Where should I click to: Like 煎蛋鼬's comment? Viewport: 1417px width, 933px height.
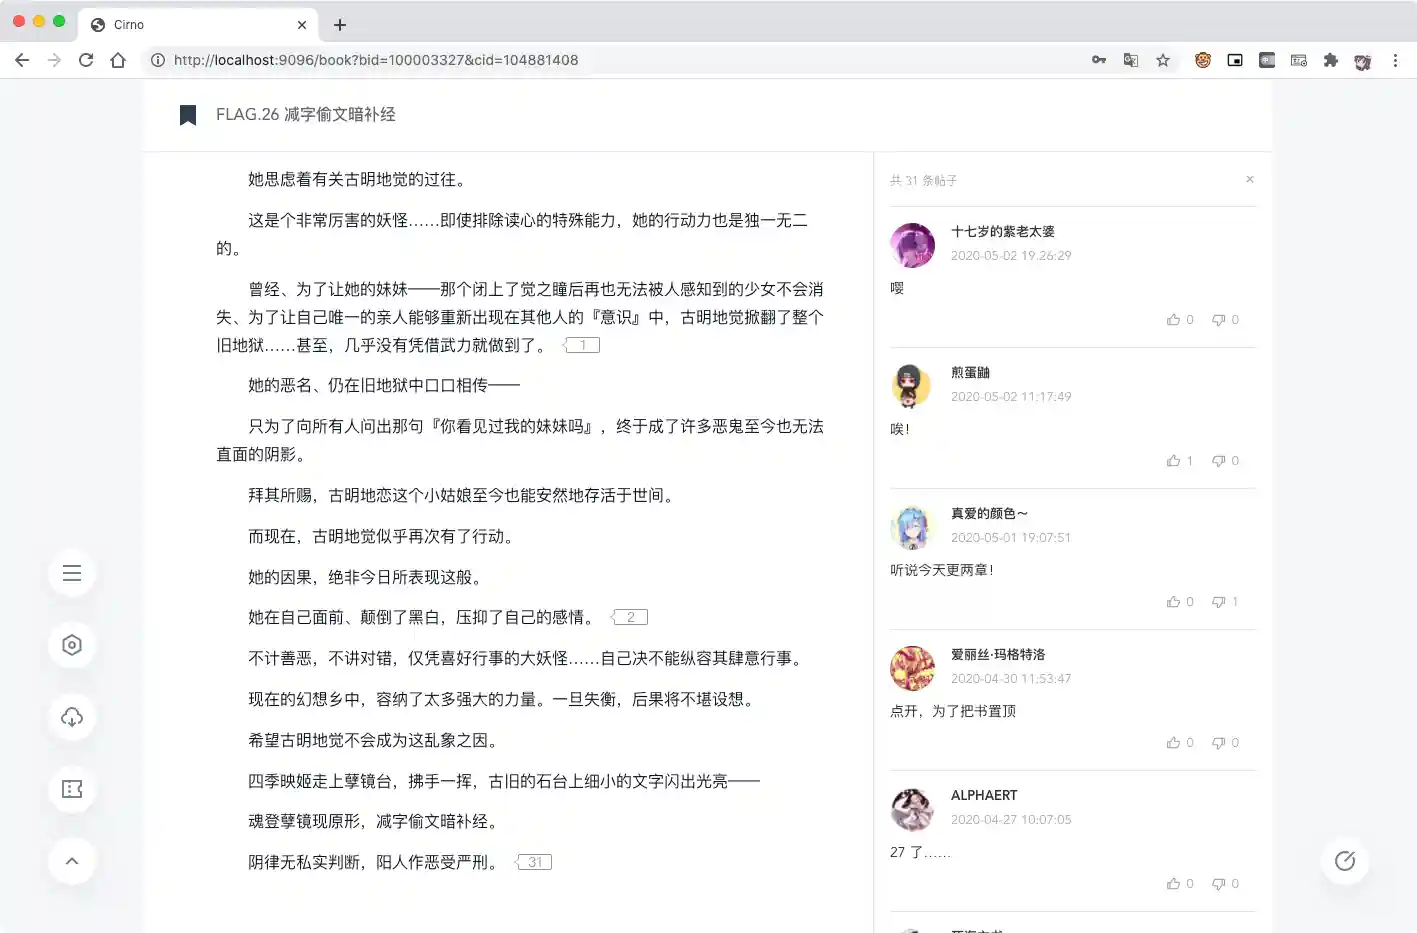pyautogui.click(x=1179, y=461)
